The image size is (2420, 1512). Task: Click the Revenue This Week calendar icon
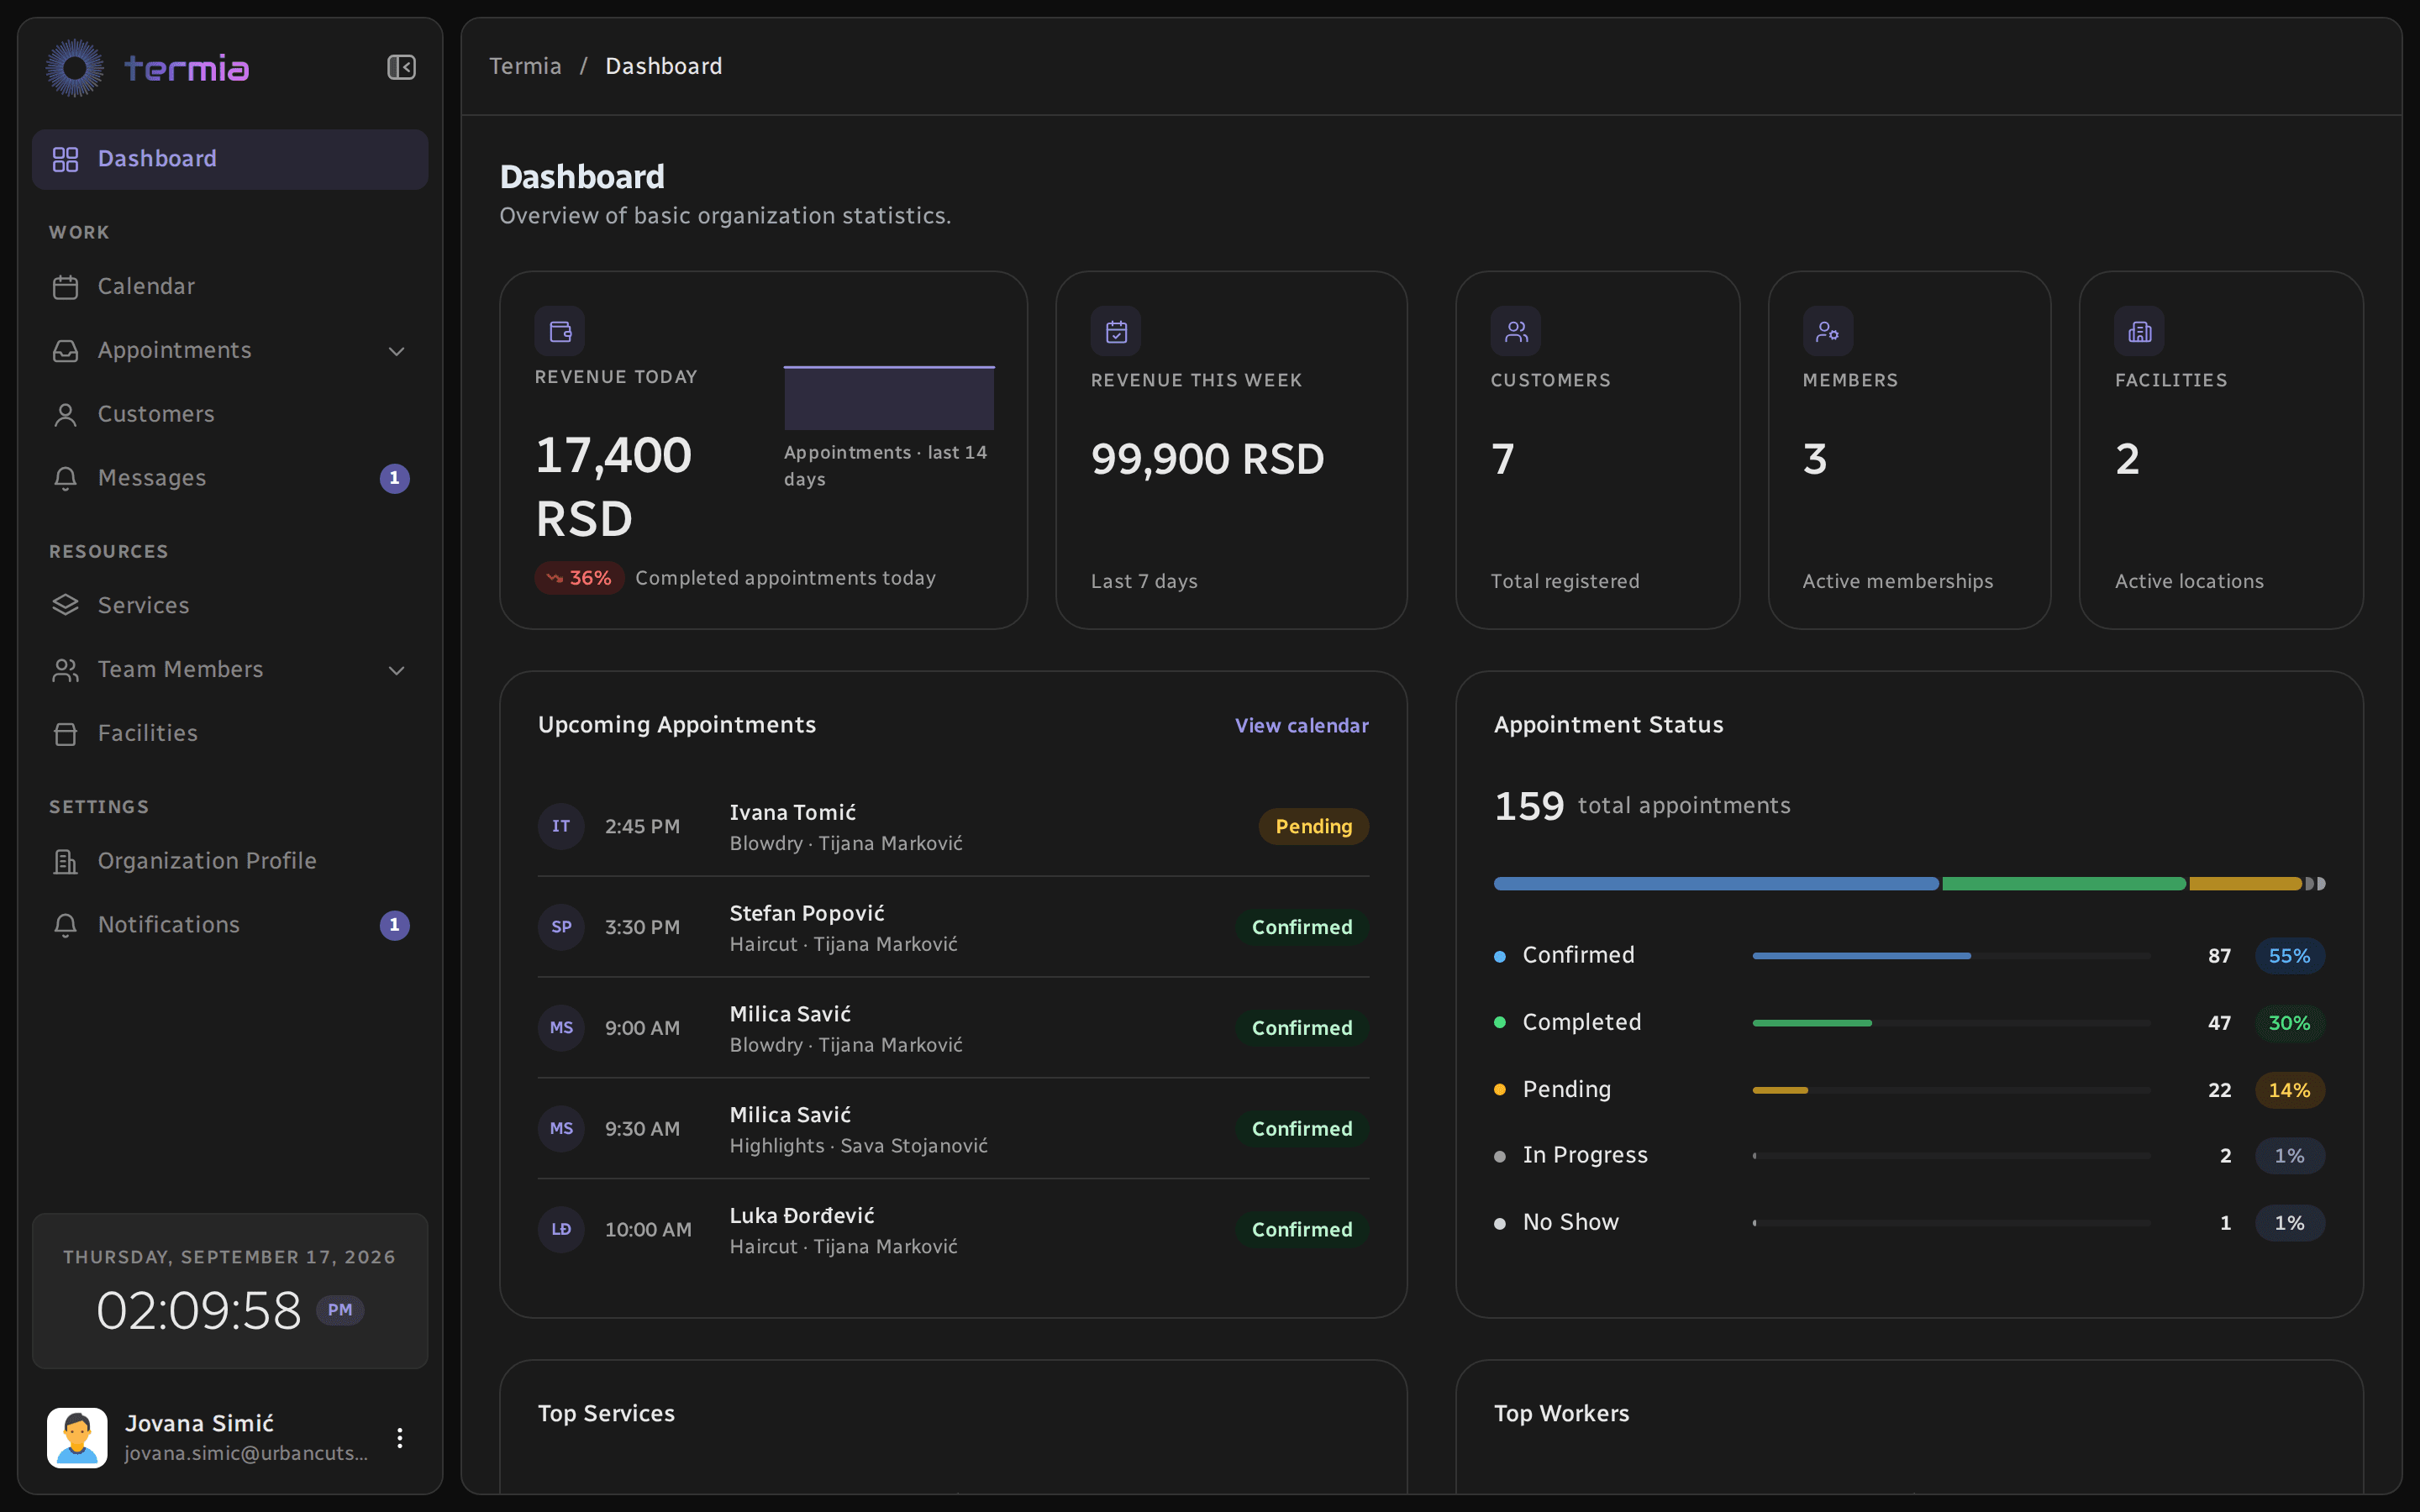pyautogui.click(x=1116, y=331)
